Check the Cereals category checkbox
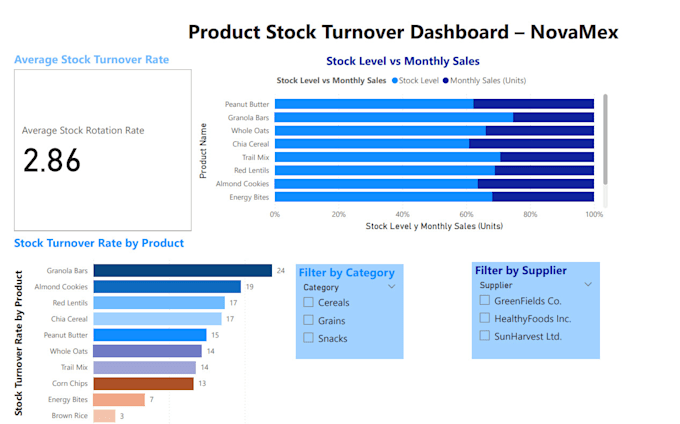The width and height of the screenshot is (680, 424). click(x=308, y=302)
